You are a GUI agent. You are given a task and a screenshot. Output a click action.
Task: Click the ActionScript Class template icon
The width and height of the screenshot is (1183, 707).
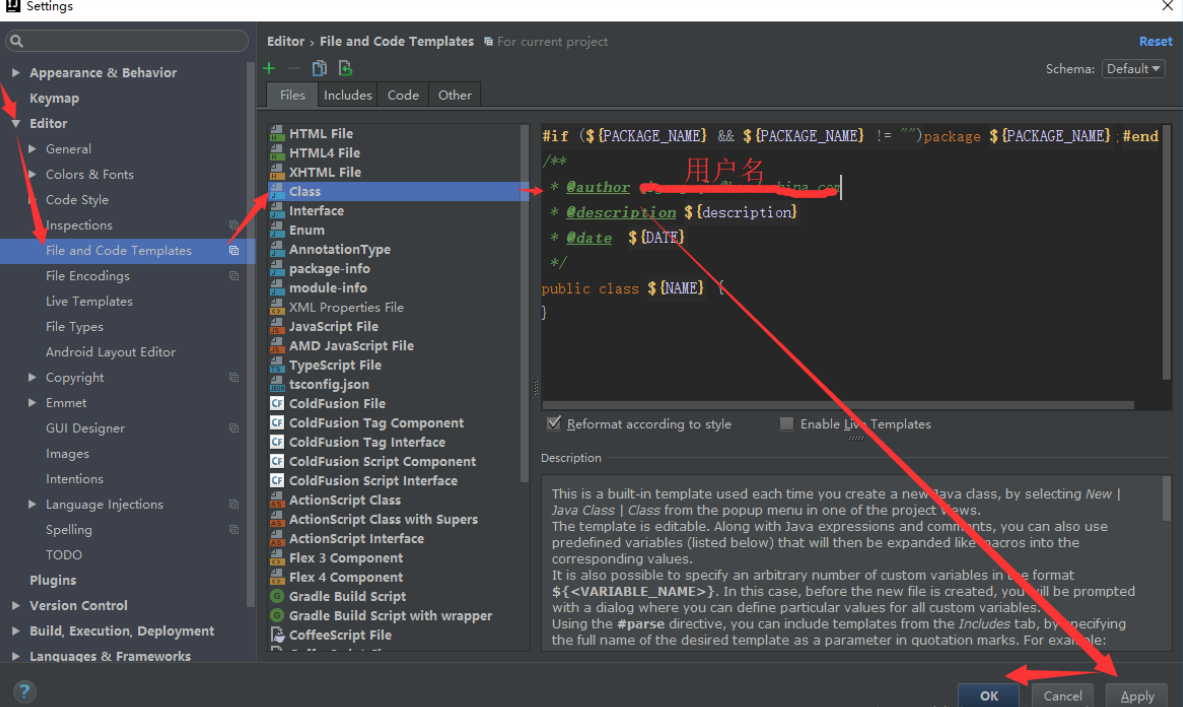tap(277, 500)
